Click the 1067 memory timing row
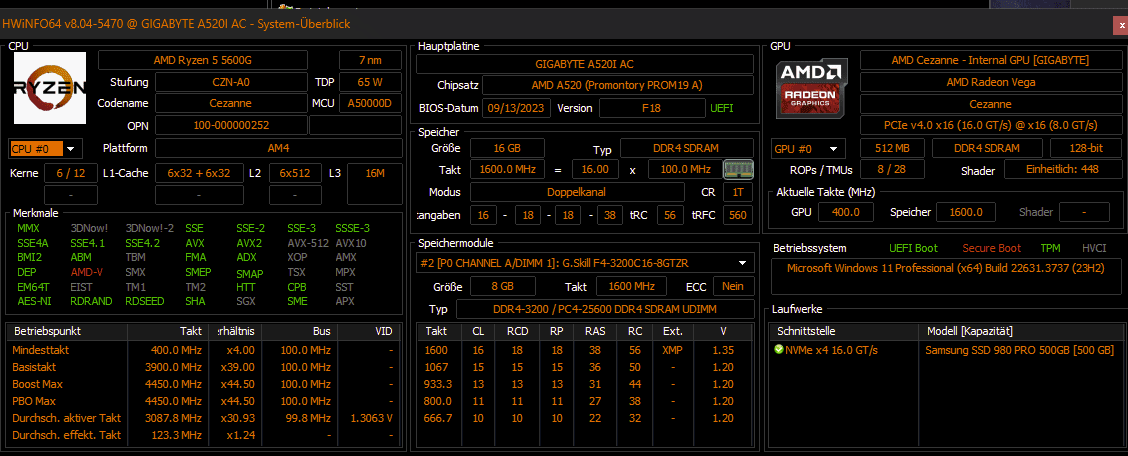This screenshot has height=456, width=1128. coord(585,367)
